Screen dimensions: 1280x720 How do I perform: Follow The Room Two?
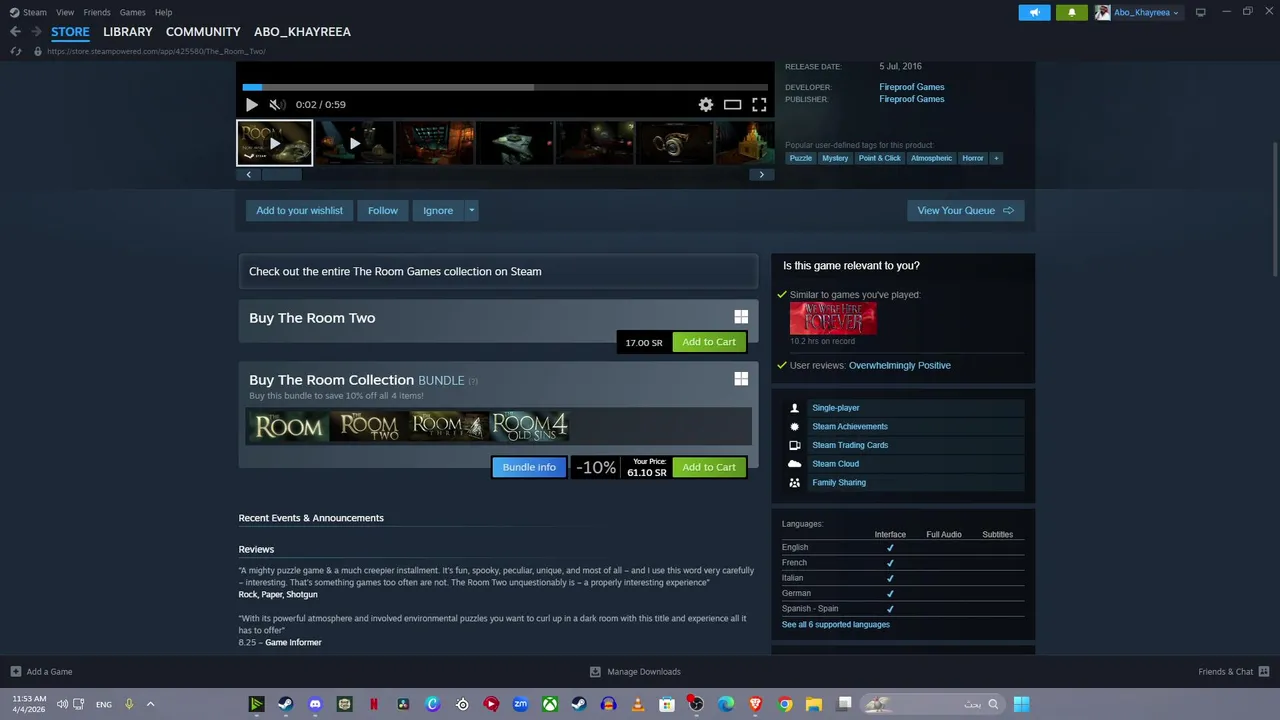point(382,210)
